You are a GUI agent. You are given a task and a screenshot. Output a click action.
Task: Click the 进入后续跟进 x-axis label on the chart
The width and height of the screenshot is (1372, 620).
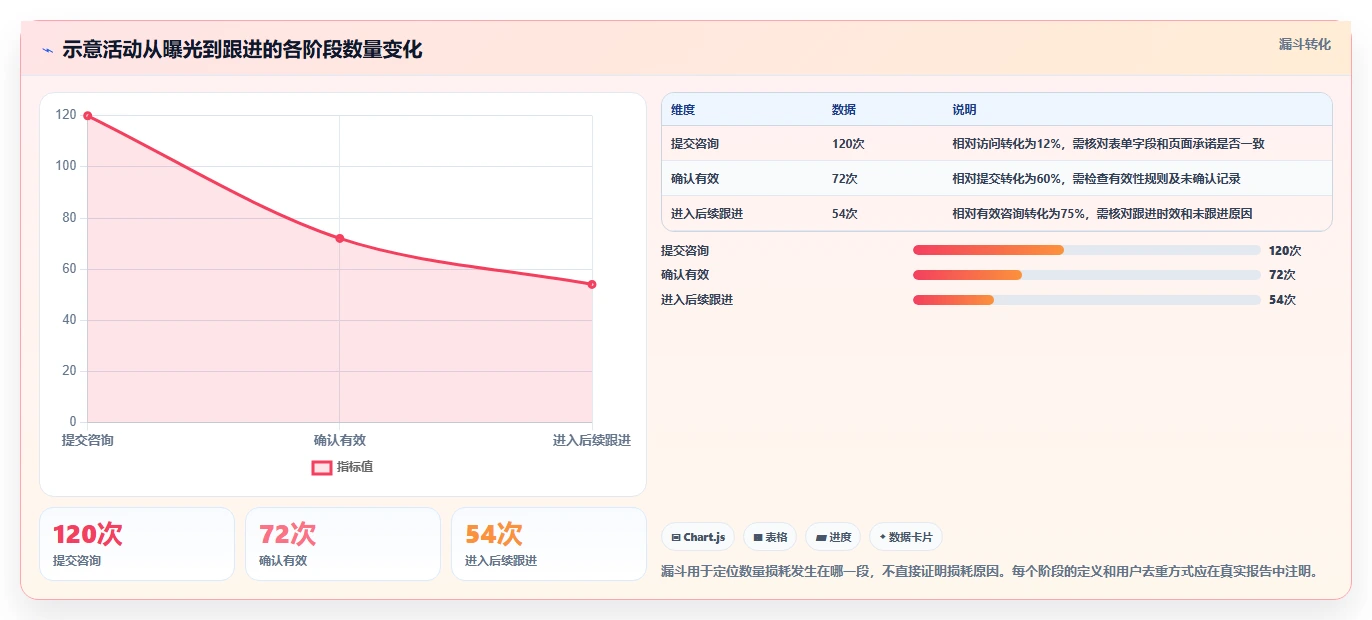592,440
